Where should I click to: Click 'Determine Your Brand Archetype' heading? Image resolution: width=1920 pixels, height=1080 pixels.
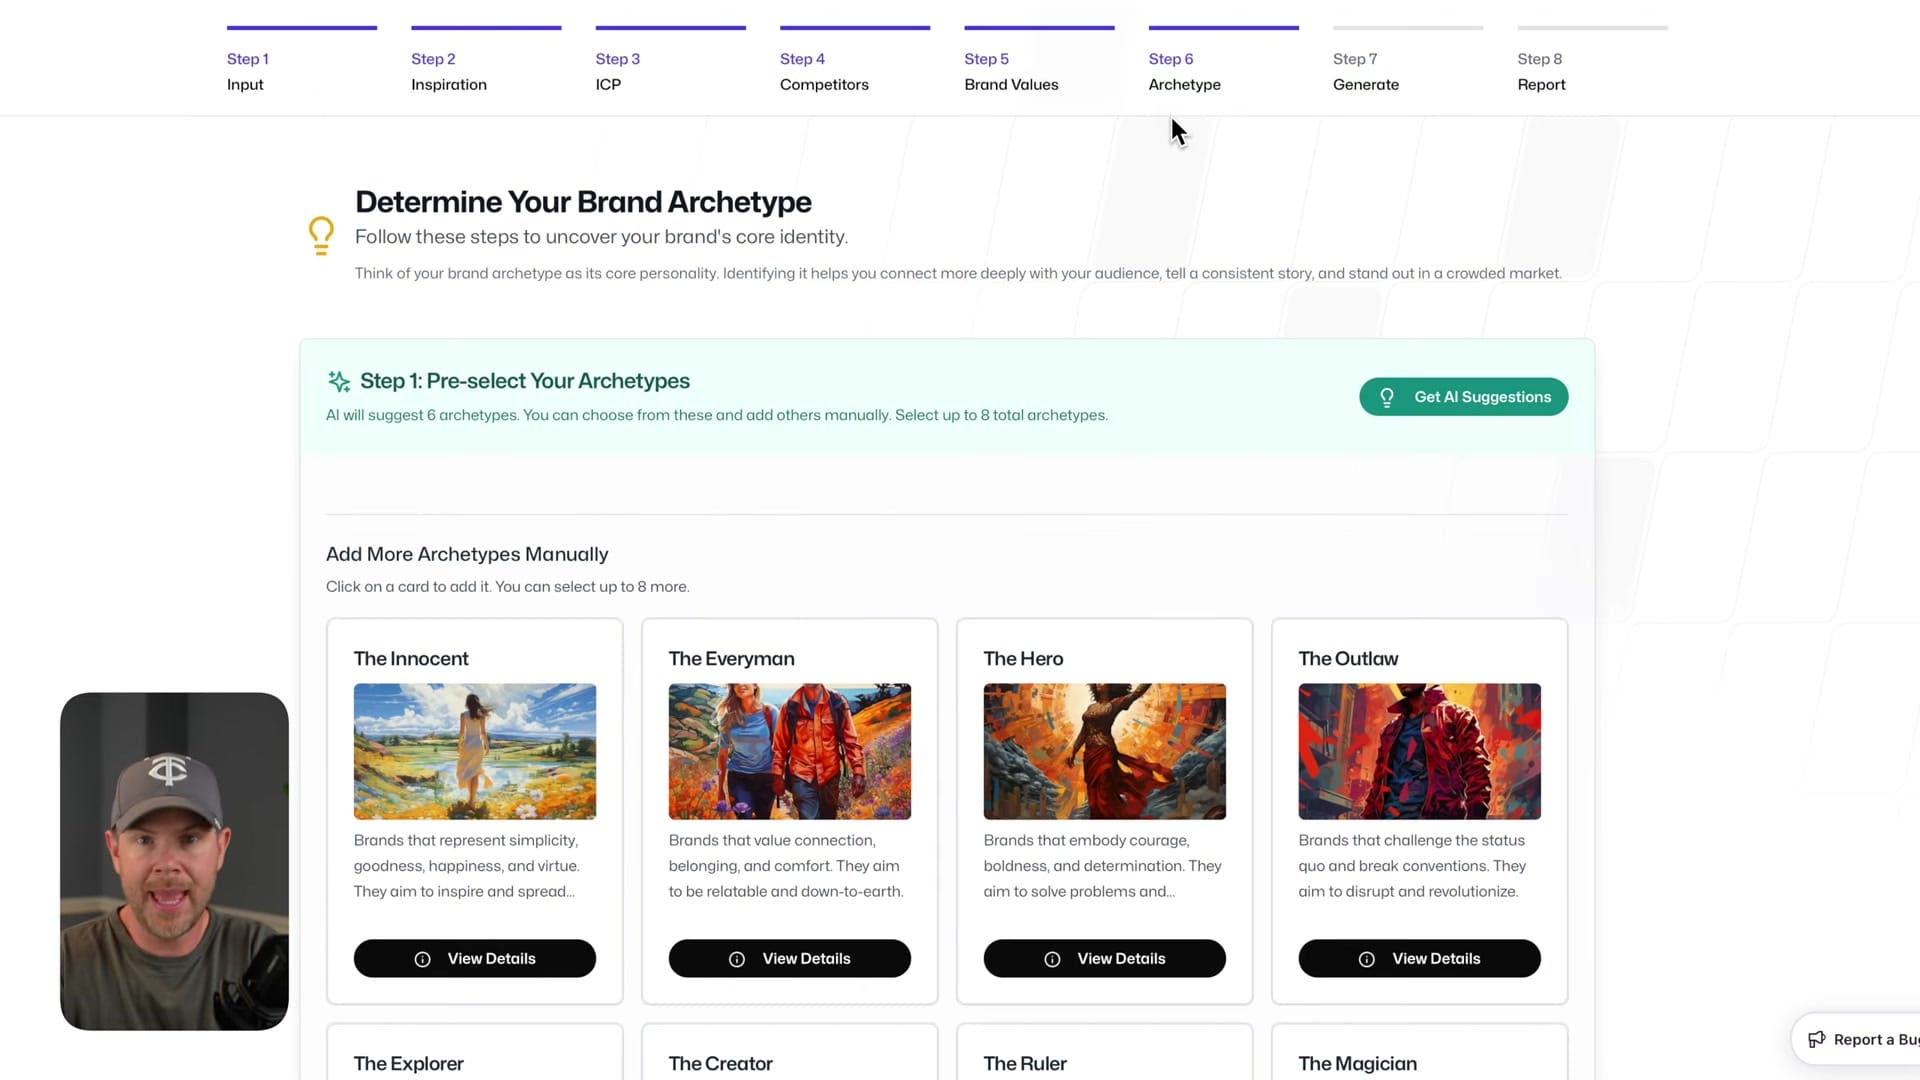tap(583, 202)
